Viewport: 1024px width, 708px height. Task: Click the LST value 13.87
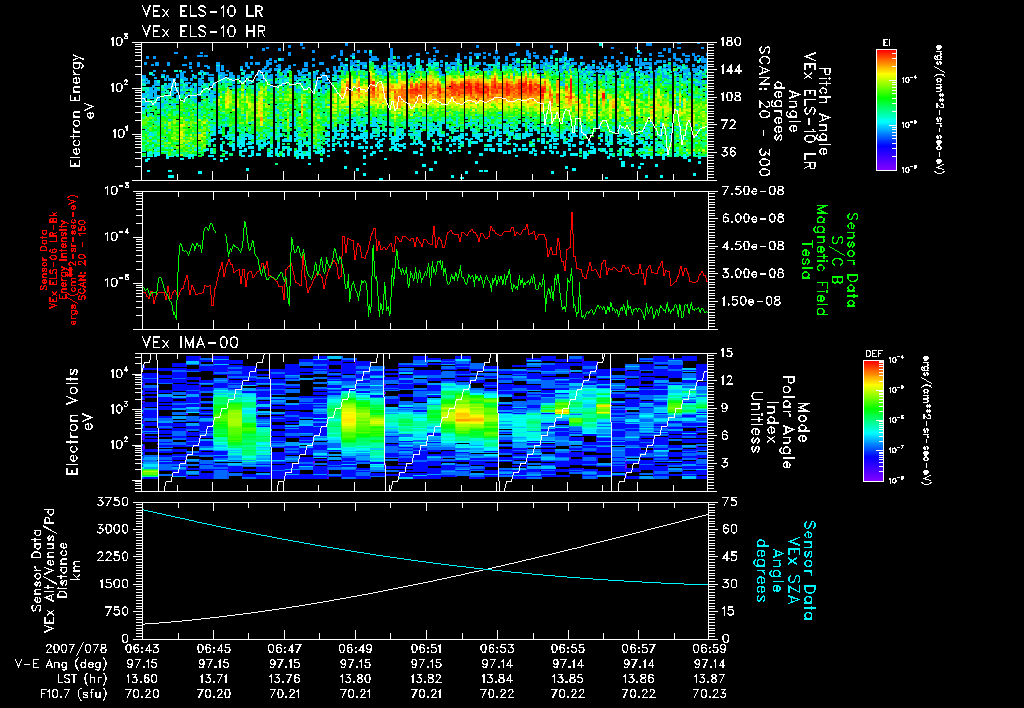point(709,679)
